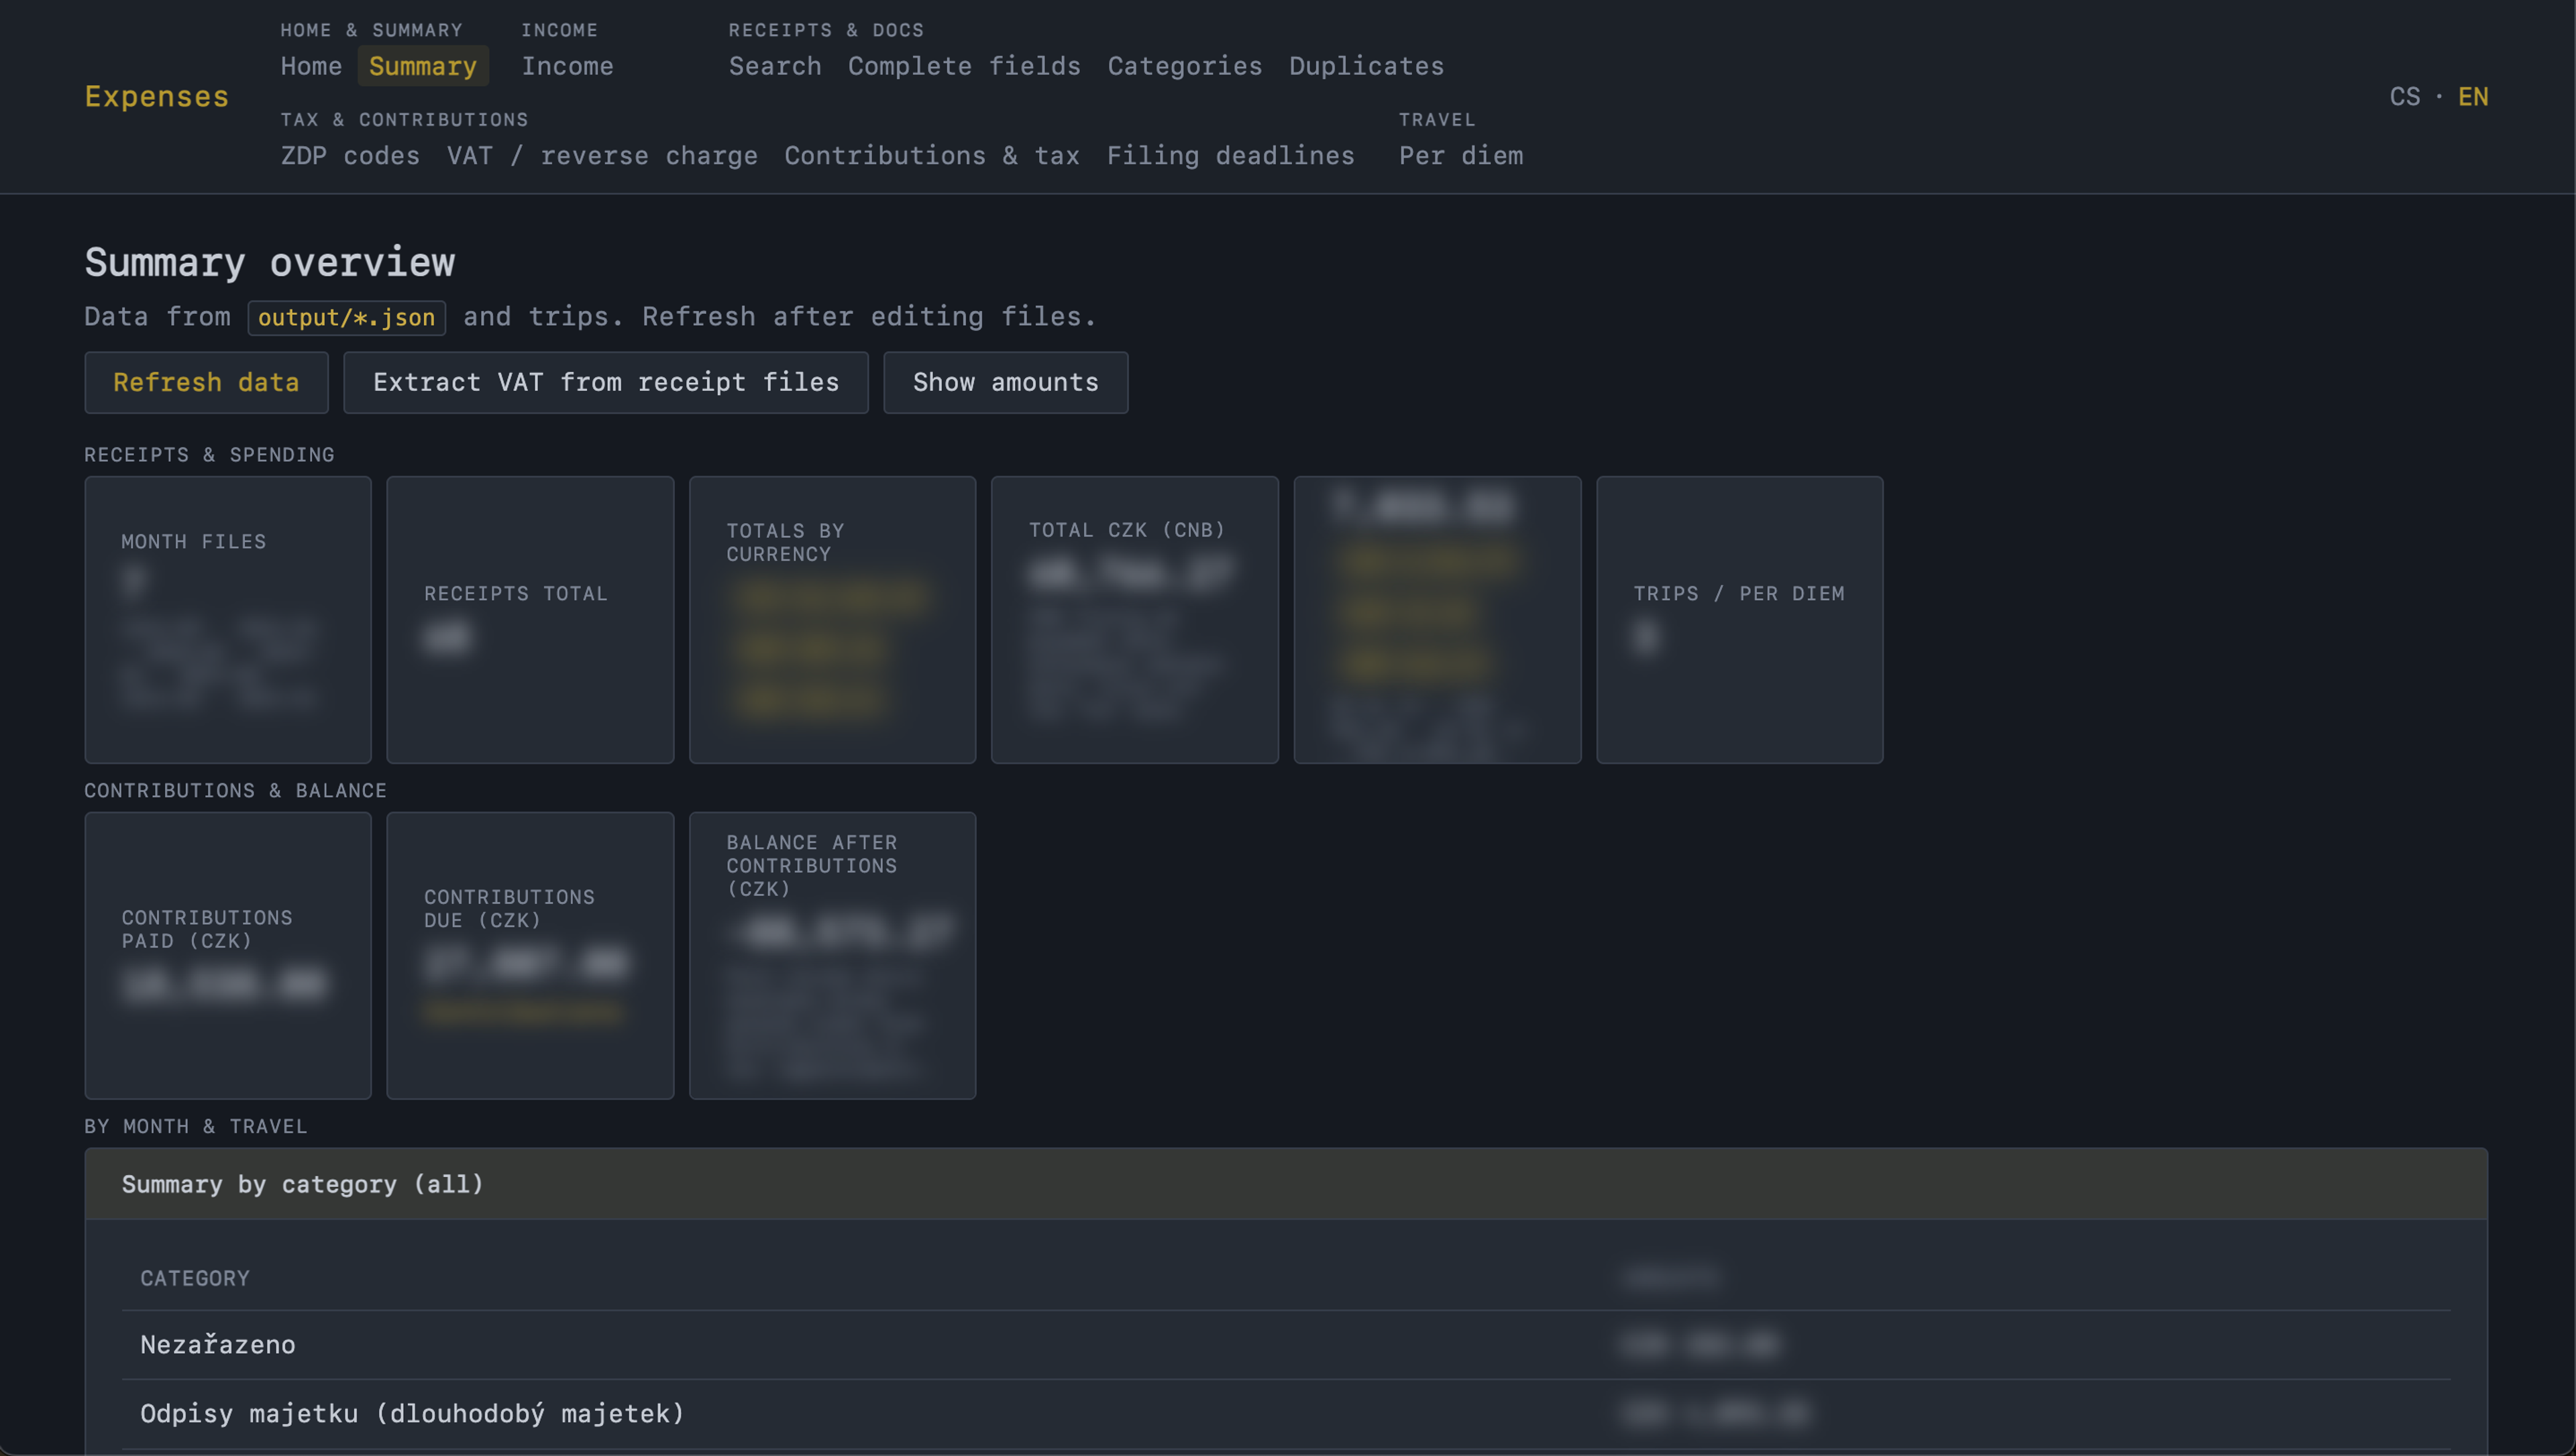Click the RECEIPTS & SPENDING section label
This screenshot has height=1456, width=2576.
[210, 455]
